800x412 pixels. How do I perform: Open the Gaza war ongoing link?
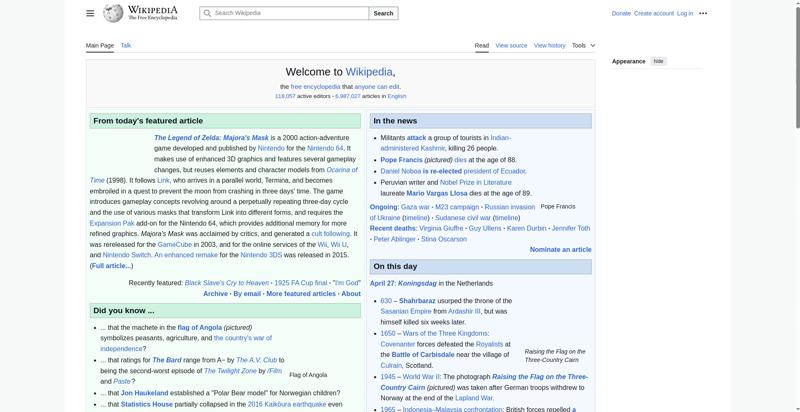415,207
